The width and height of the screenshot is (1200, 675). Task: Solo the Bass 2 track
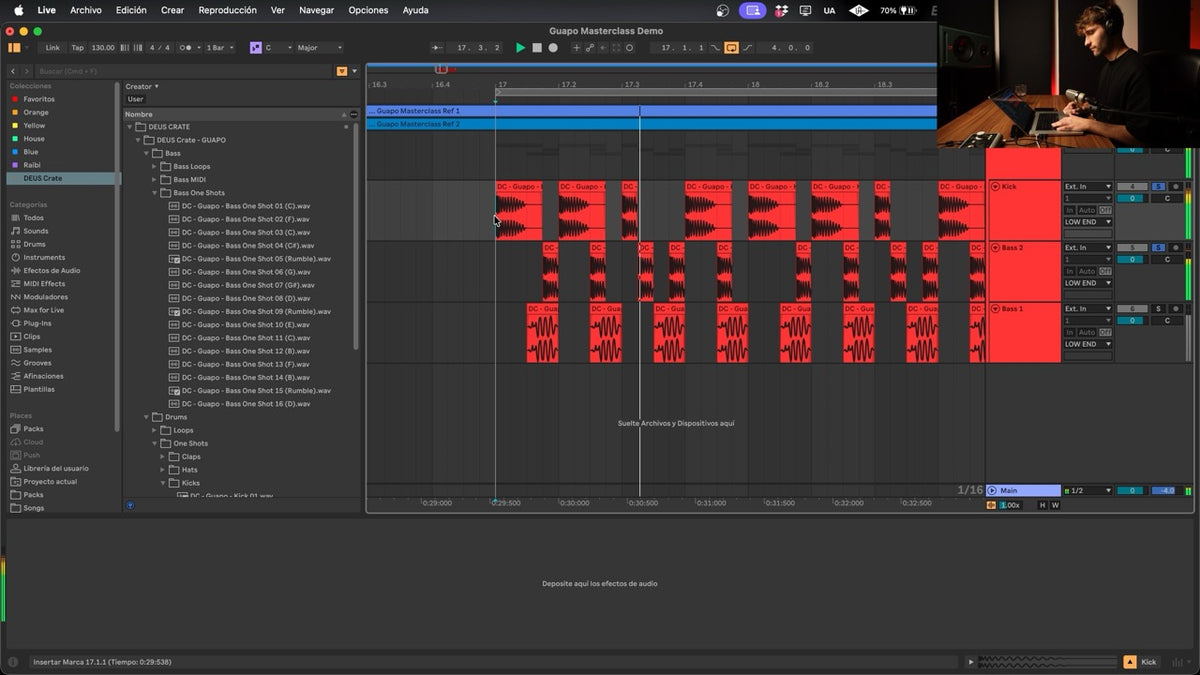click(1158, 248)
